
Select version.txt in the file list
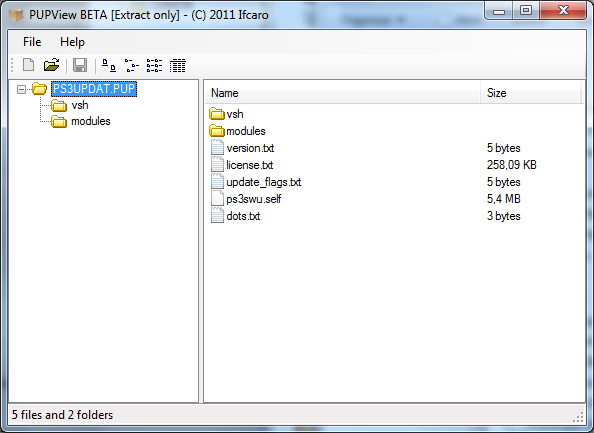tap(250, 148)
